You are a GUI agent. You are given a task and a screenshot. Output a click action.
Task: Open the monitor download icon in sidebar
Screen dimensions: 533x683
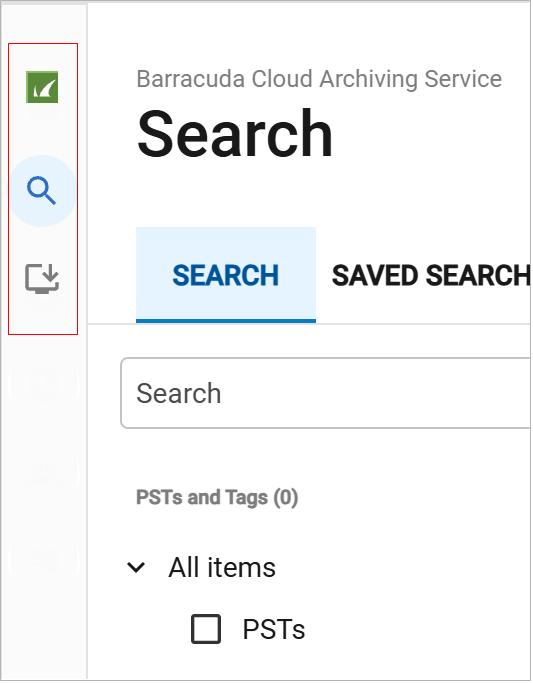tap(42, 279)
